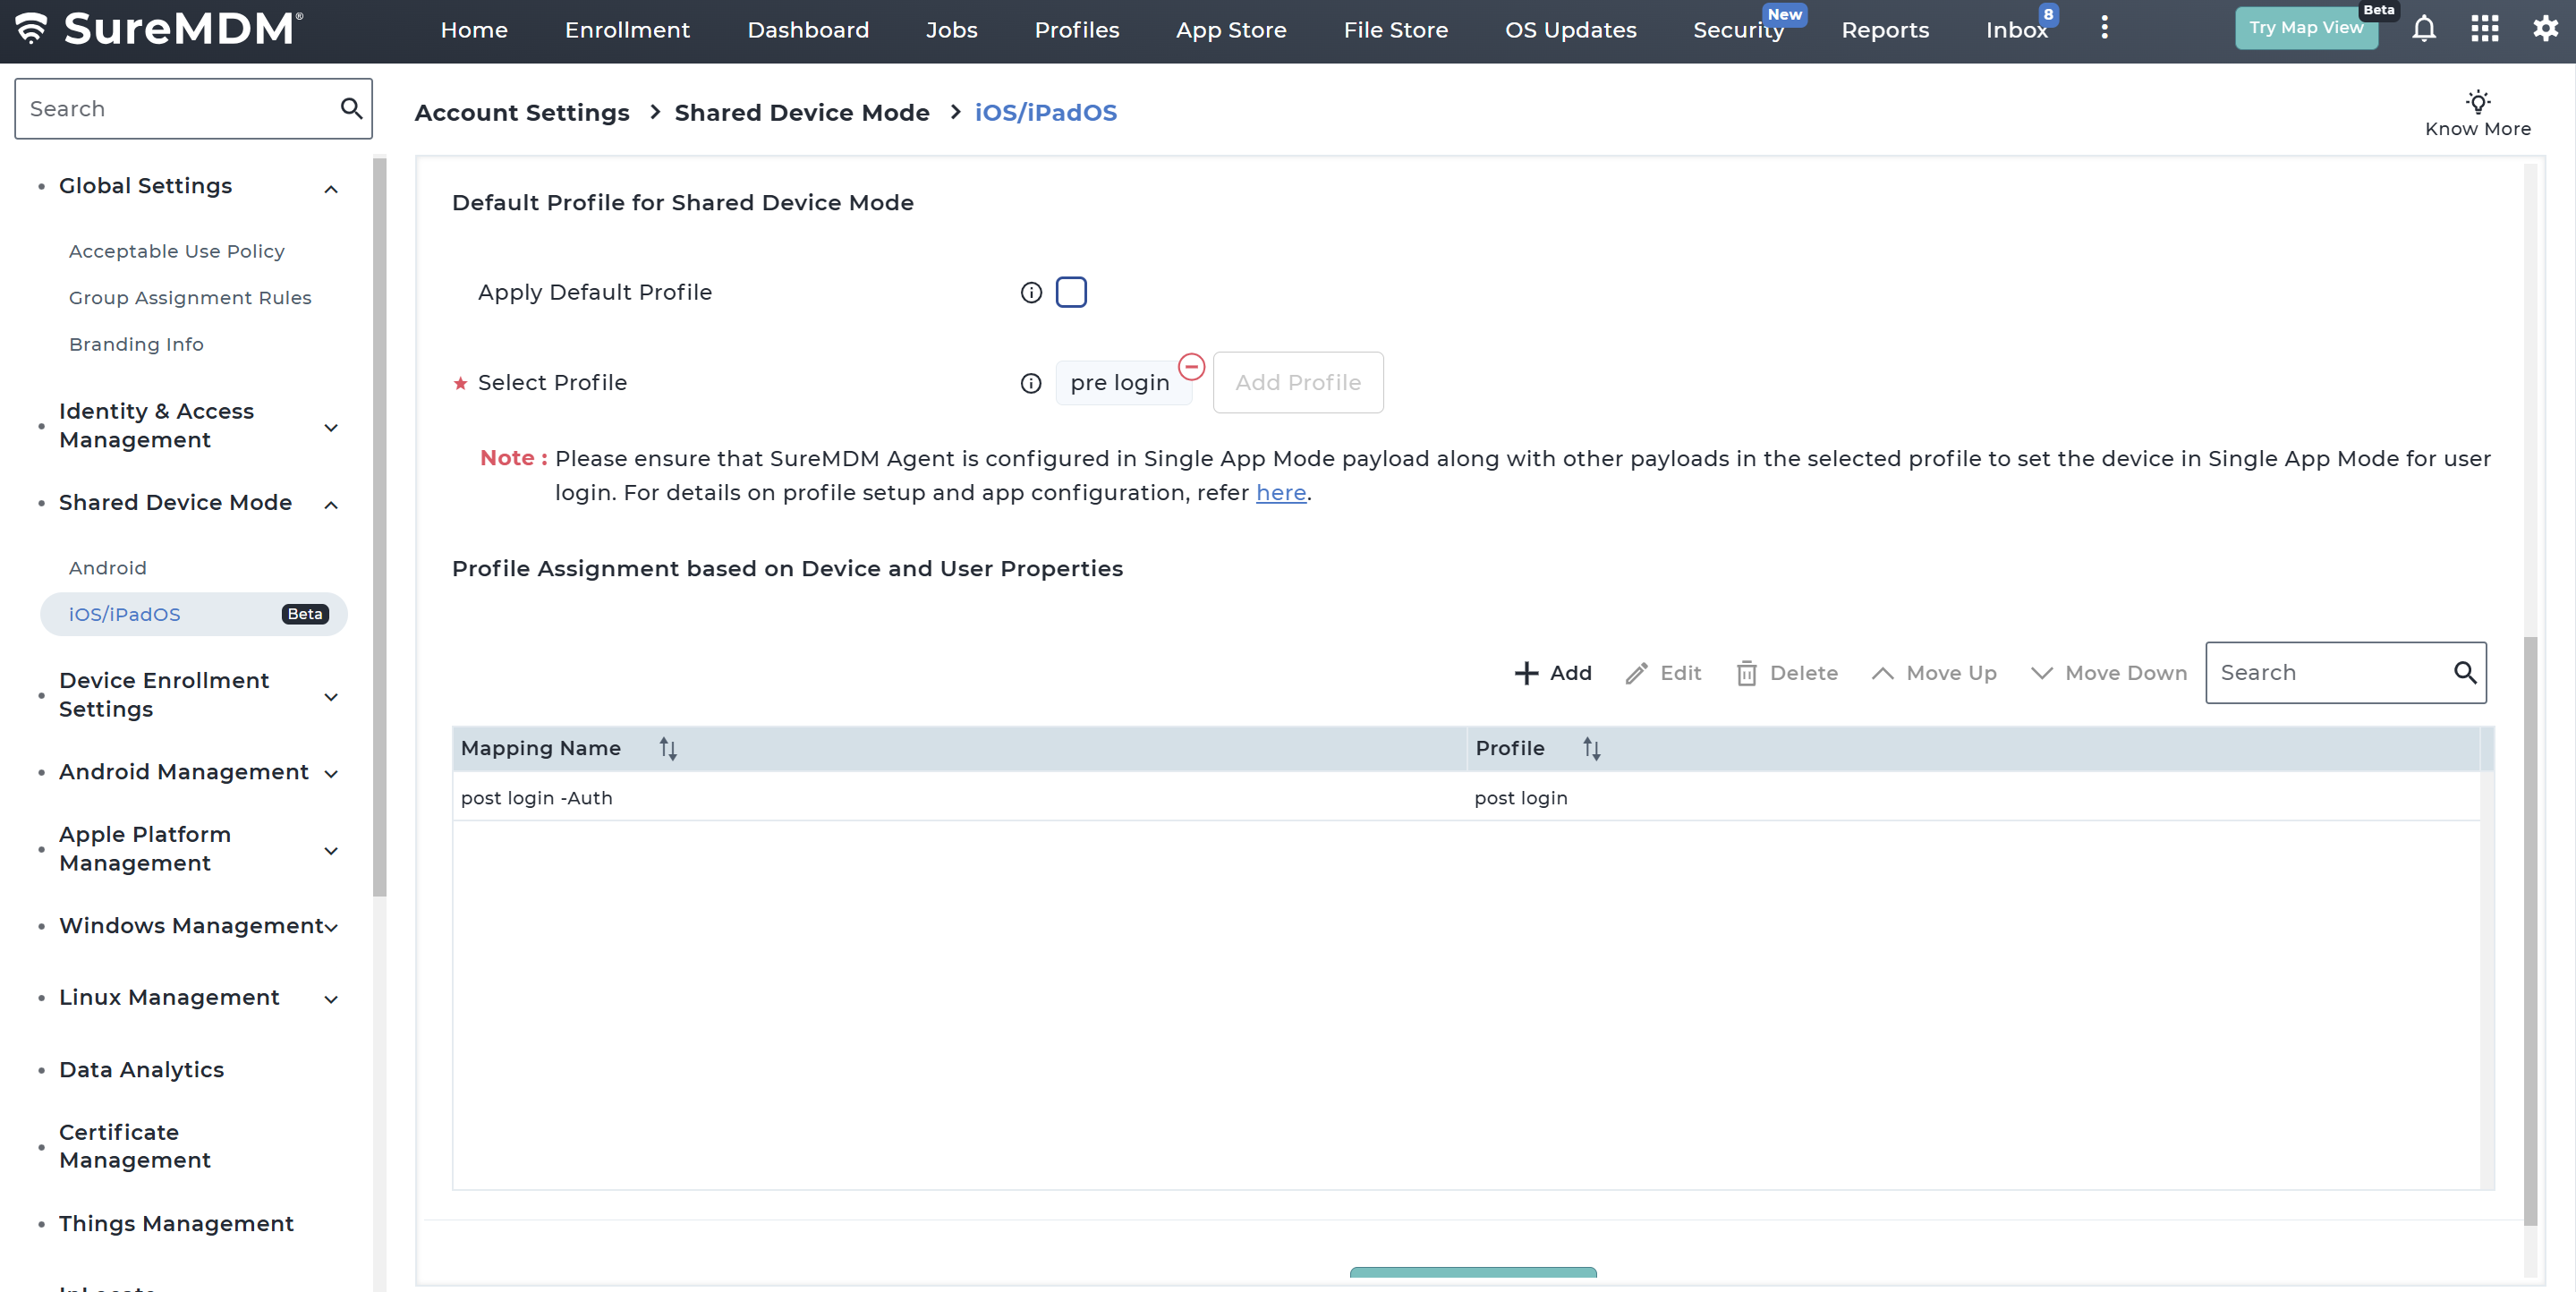Click info icon beside Select Profile

[x=1031, y=383]
